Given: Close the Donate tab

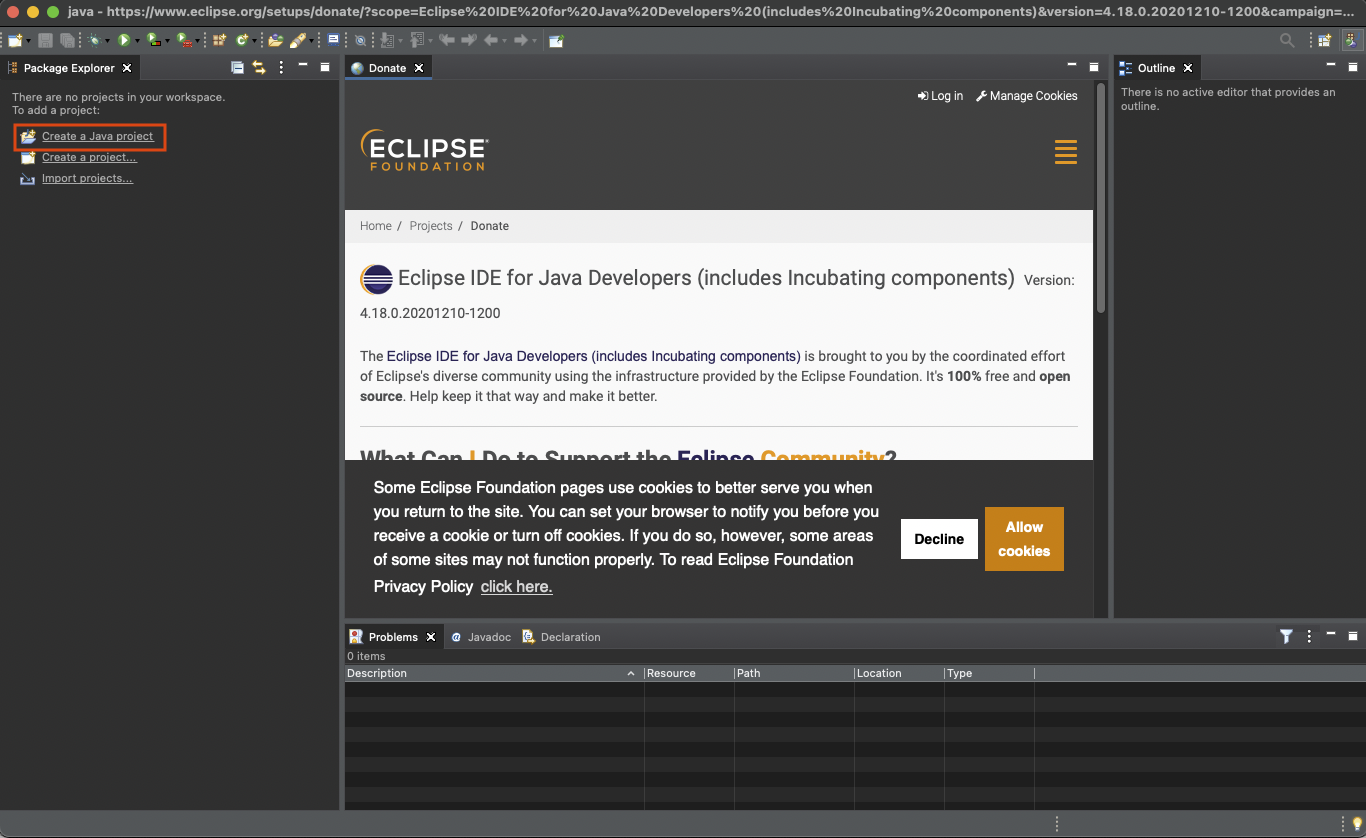Looking at the screenshot, I should pyautogui.click(x=419, y=68).
